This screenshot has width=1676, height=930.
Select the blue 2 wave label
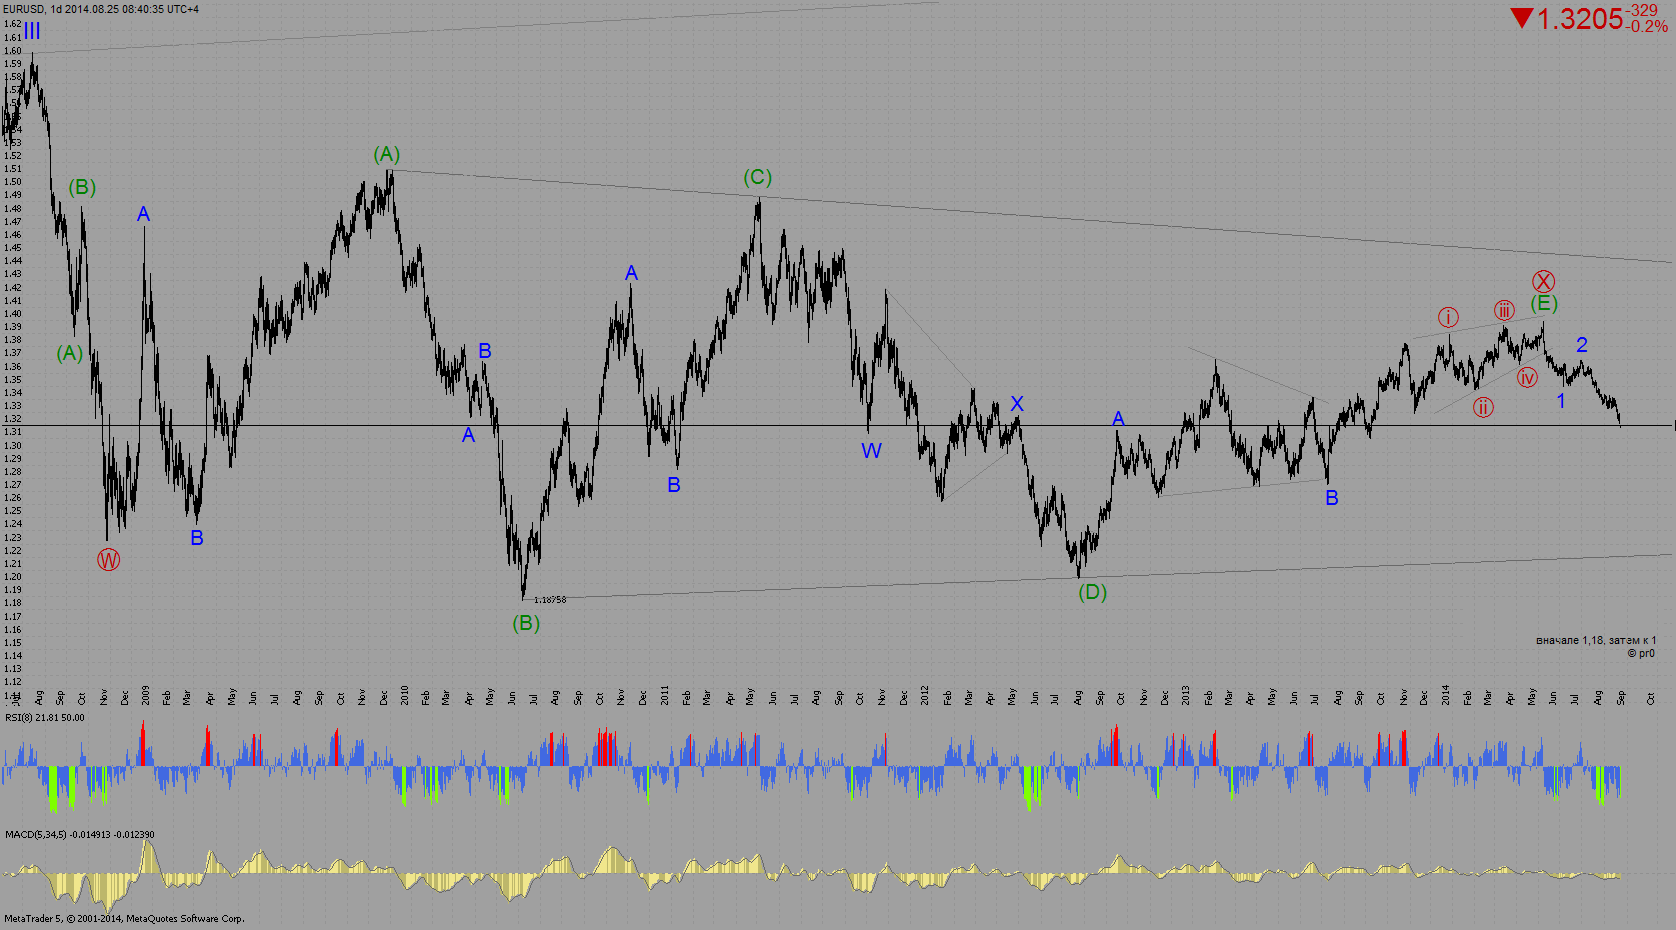click(x=1582, y=345)
